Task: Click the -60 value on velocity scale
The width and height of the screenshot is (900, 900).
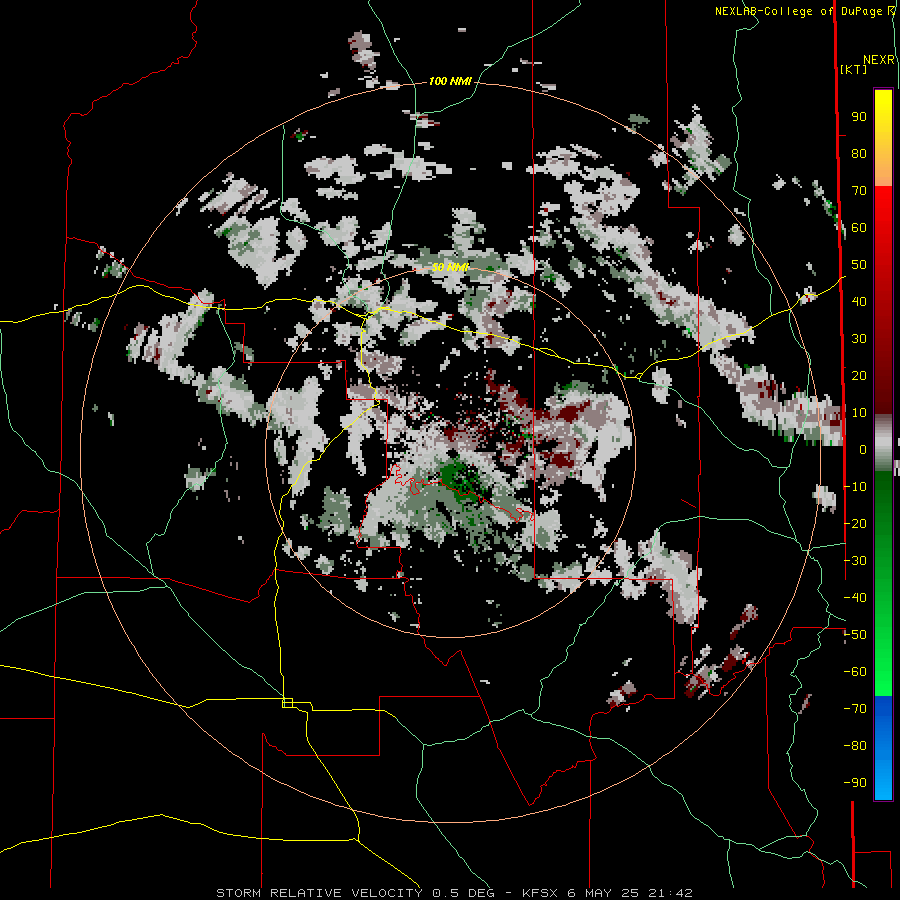Action: pyautogui.click(x=855, y=672)
